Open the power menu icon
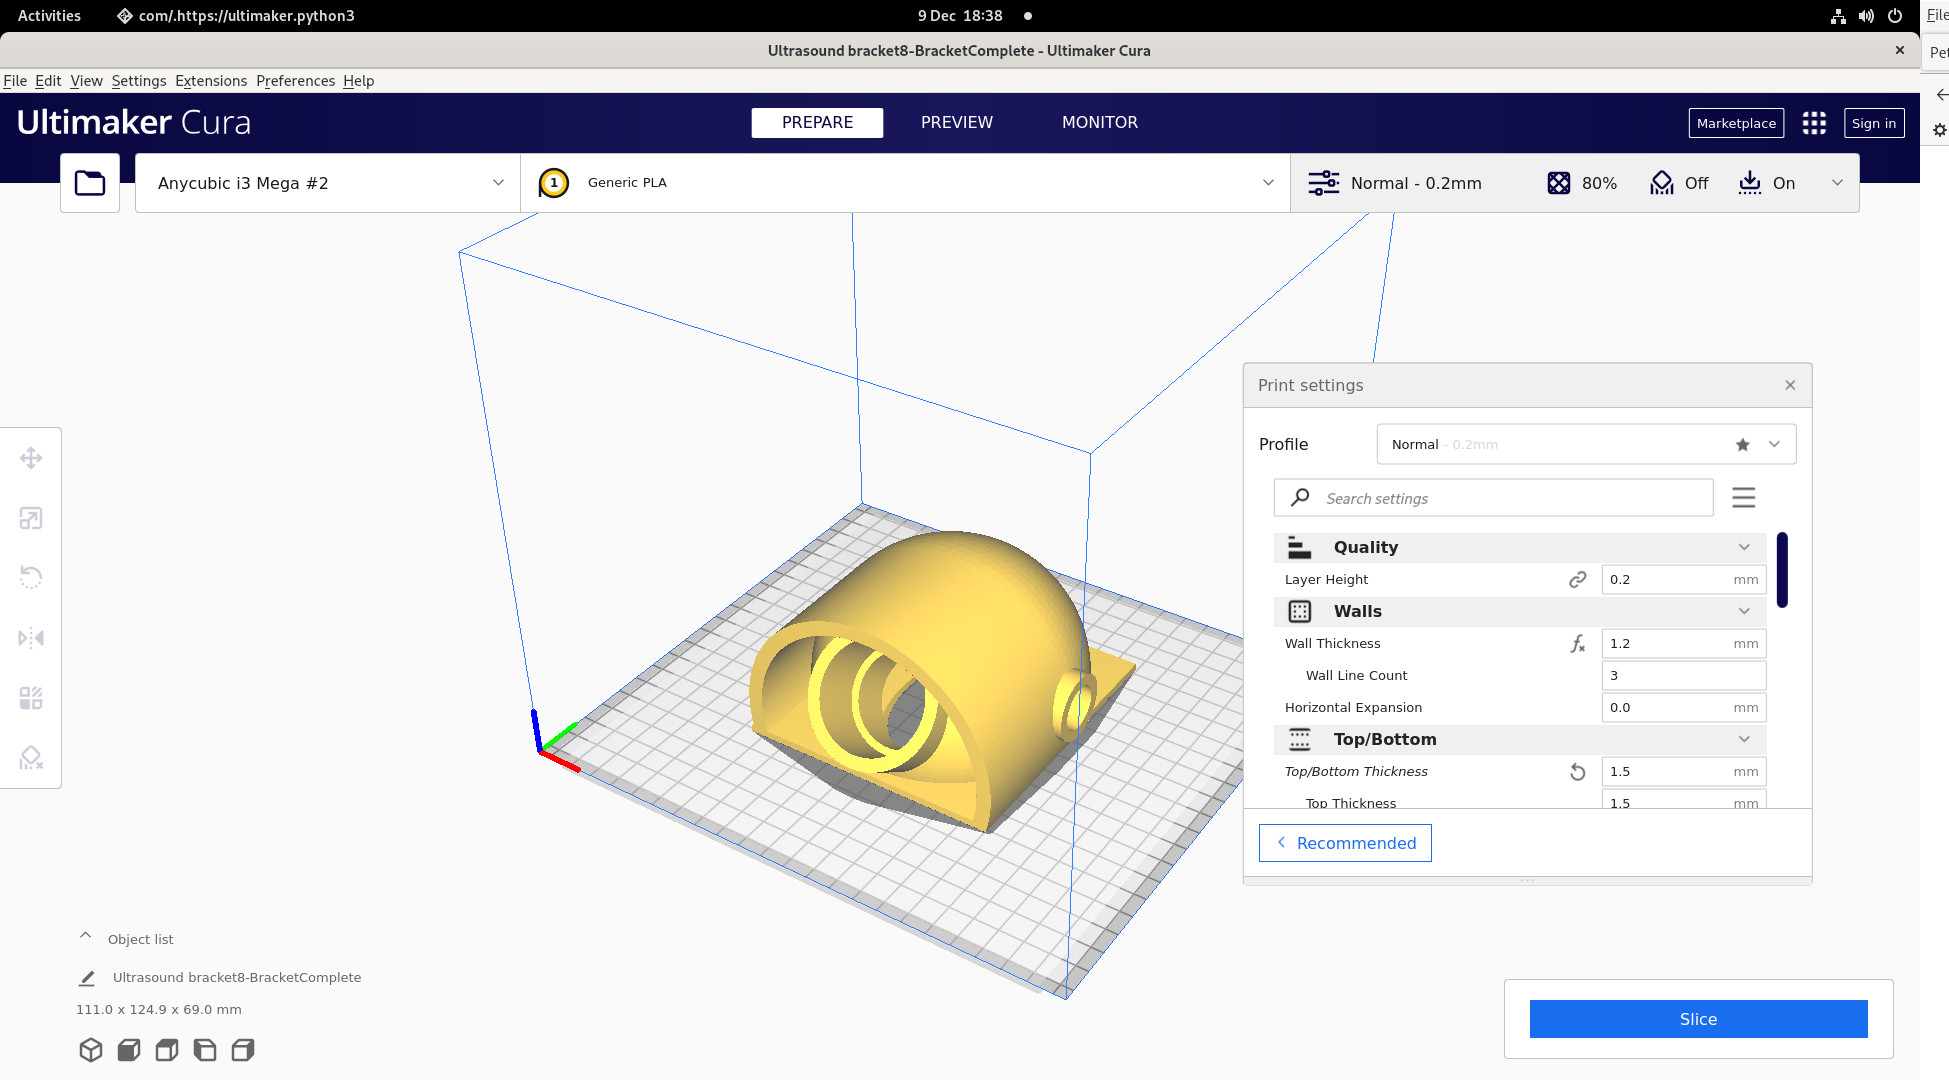Image resolution: width=1949 pixels, height=1080 pixels. click(1895, 16)
